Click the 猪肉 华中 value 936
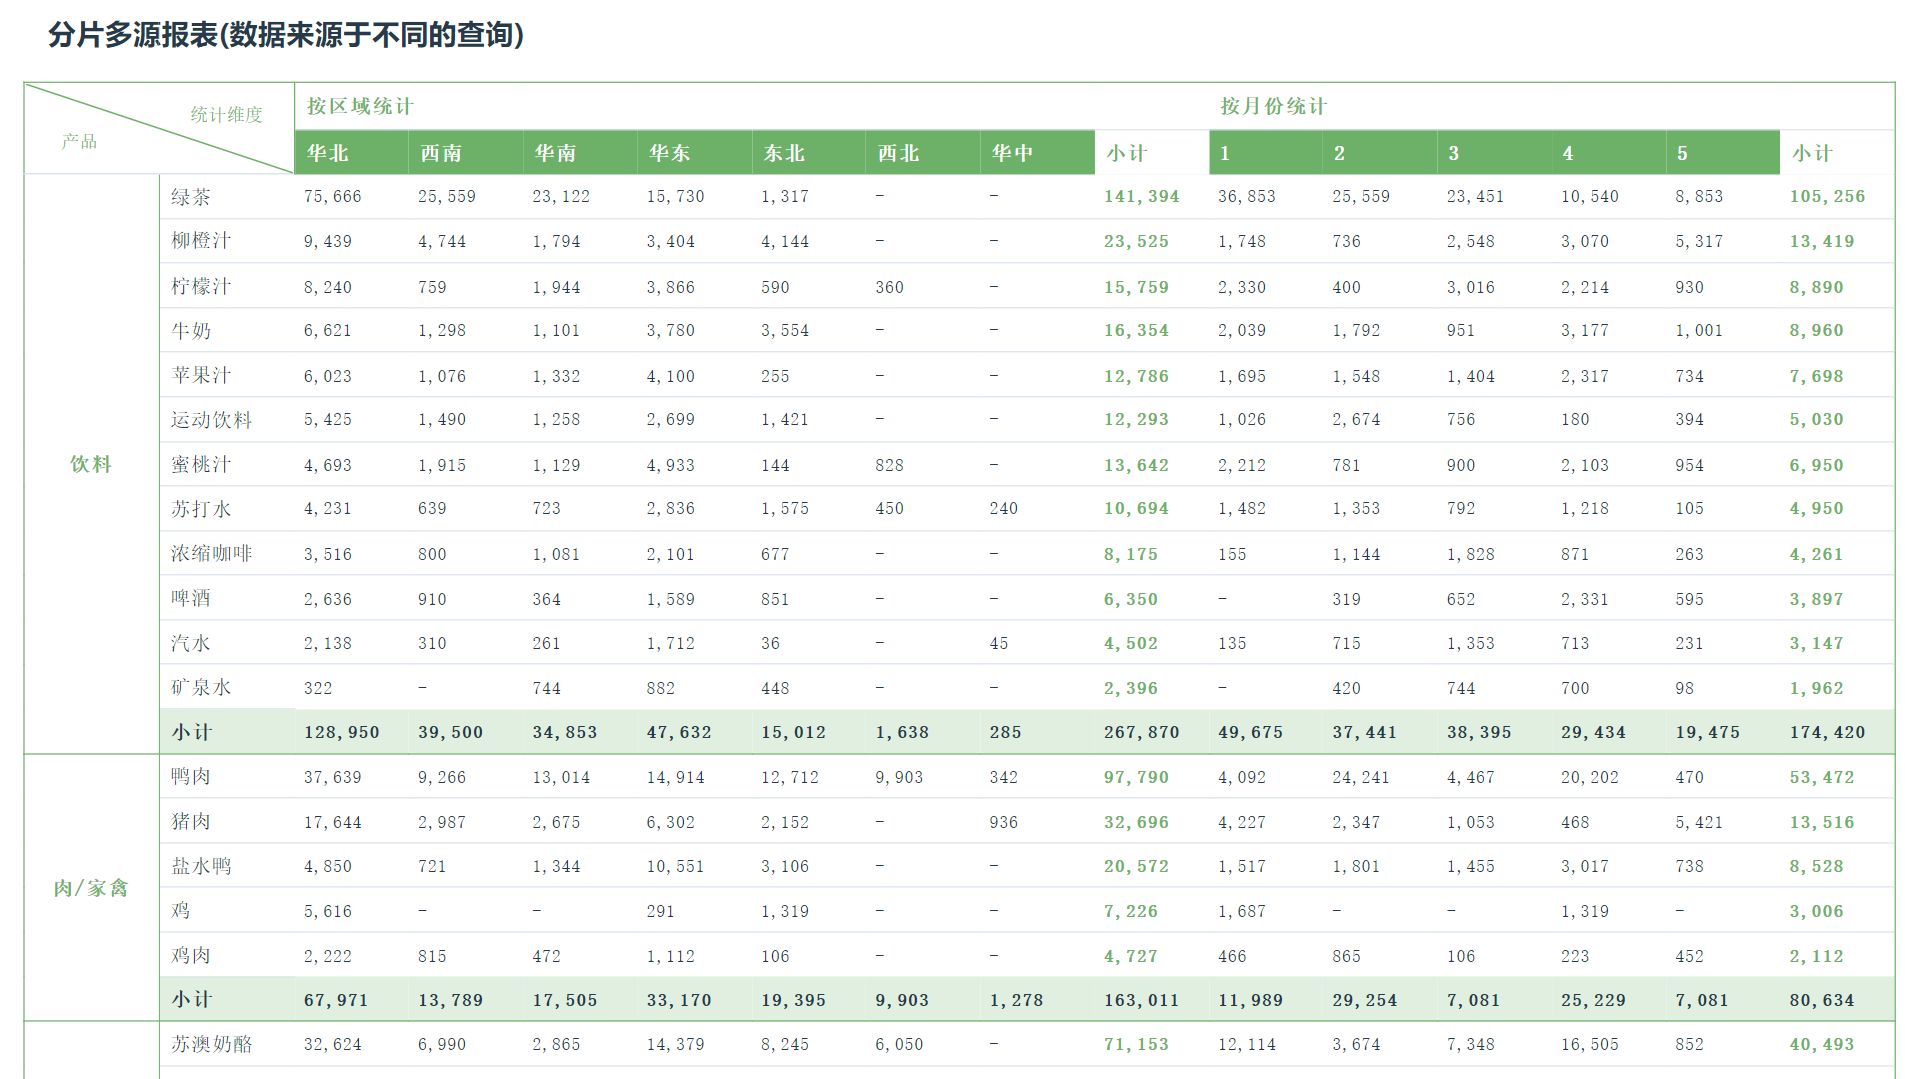The image size is (1905, 1079). (1004, 823)
